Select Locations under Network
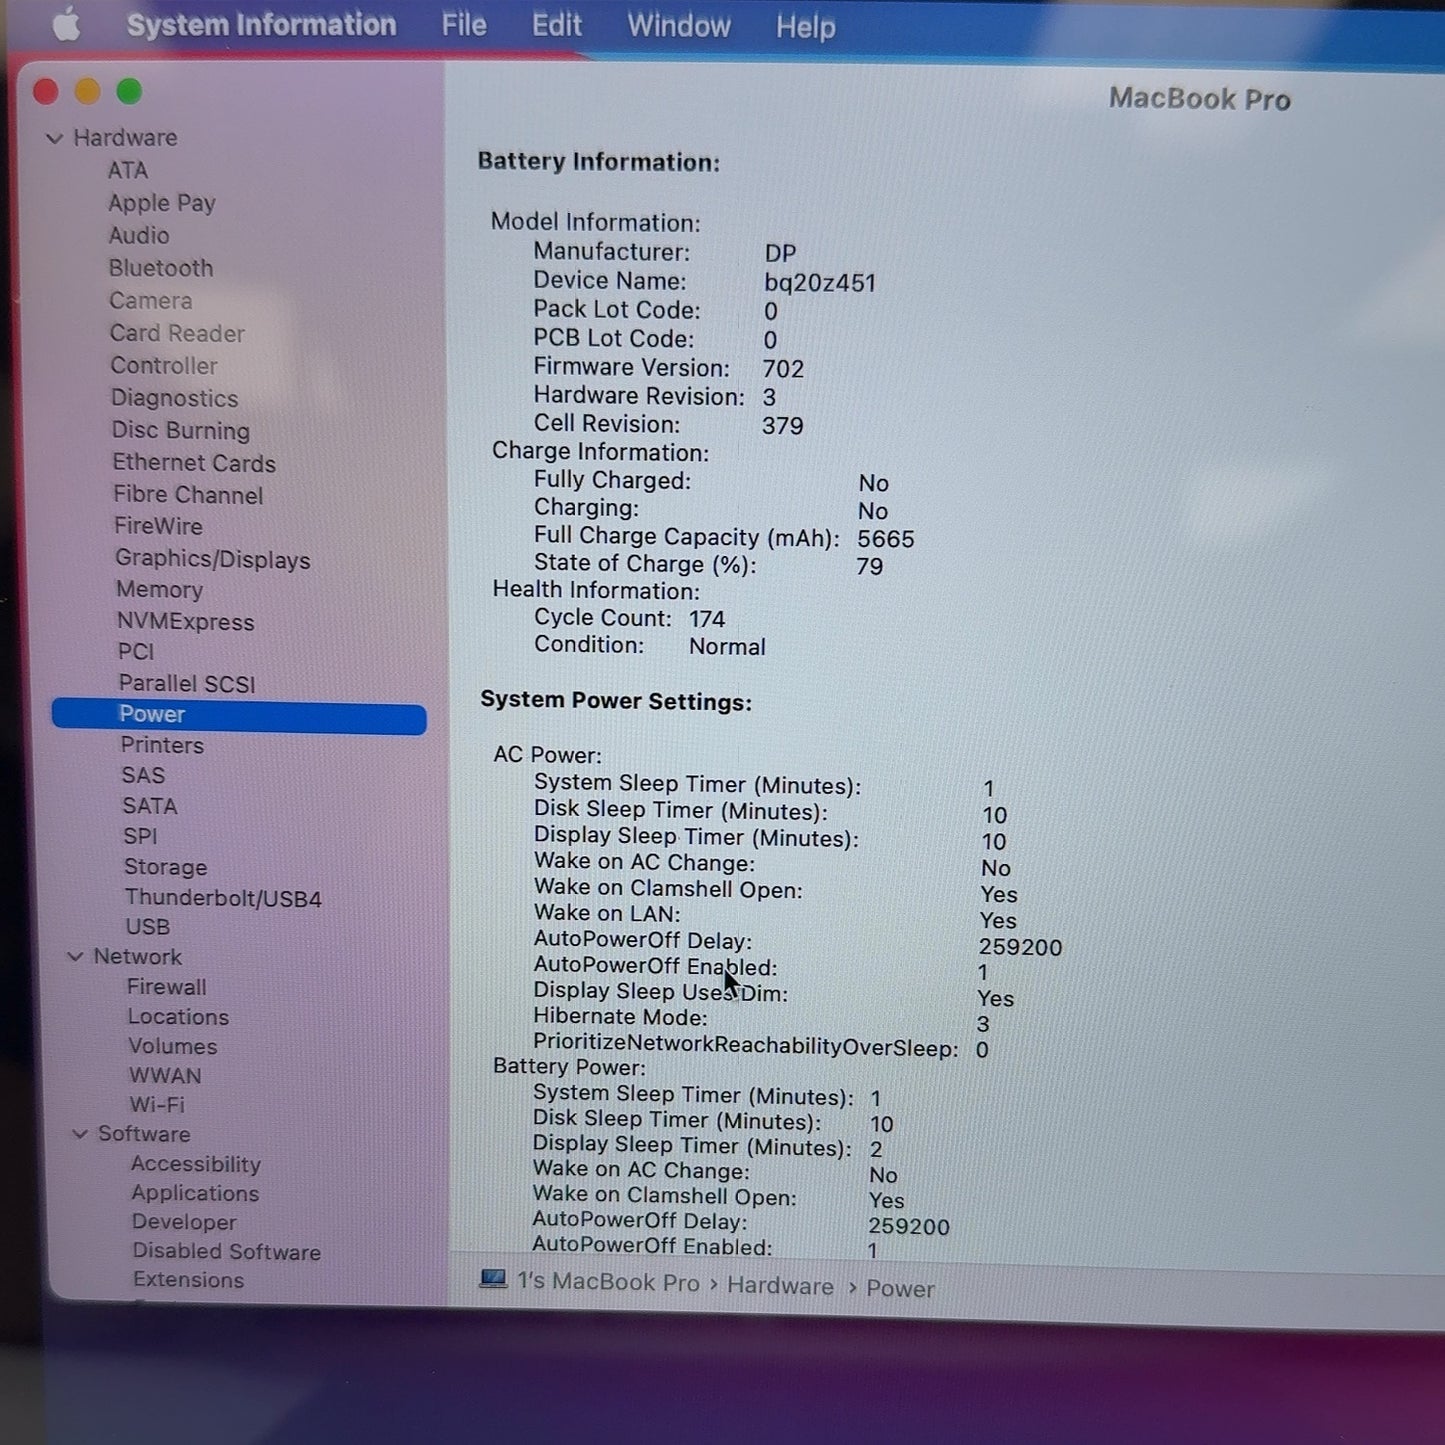The height and width of the screenshot is (1445, 1445). point(179,1017)
